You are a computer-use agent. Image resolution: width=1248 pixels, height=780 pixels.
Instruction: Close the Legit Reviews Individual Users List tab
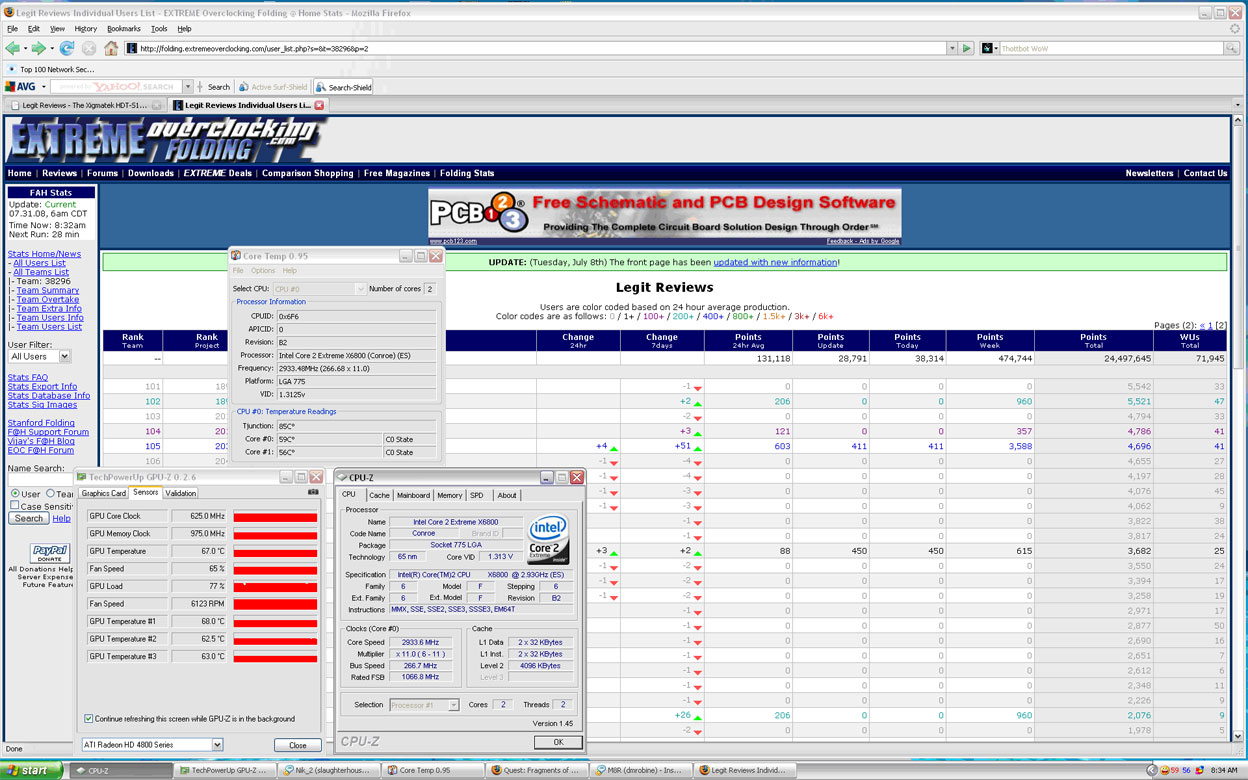coord(320,105)
